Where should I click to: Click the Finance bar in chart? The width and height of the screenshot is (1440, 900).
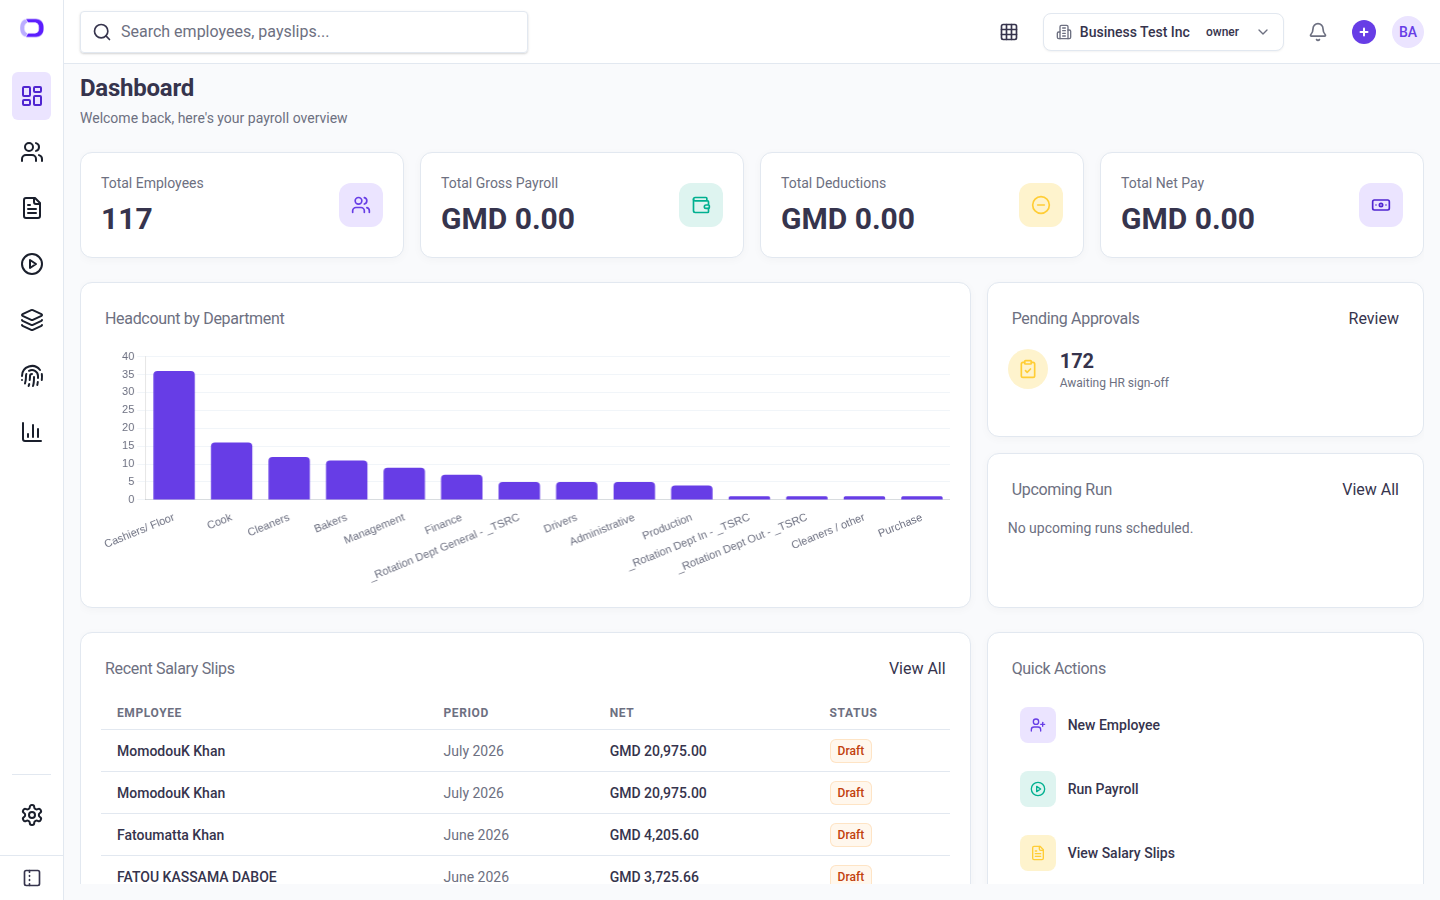pyautogui.click(x=462, y=487)
